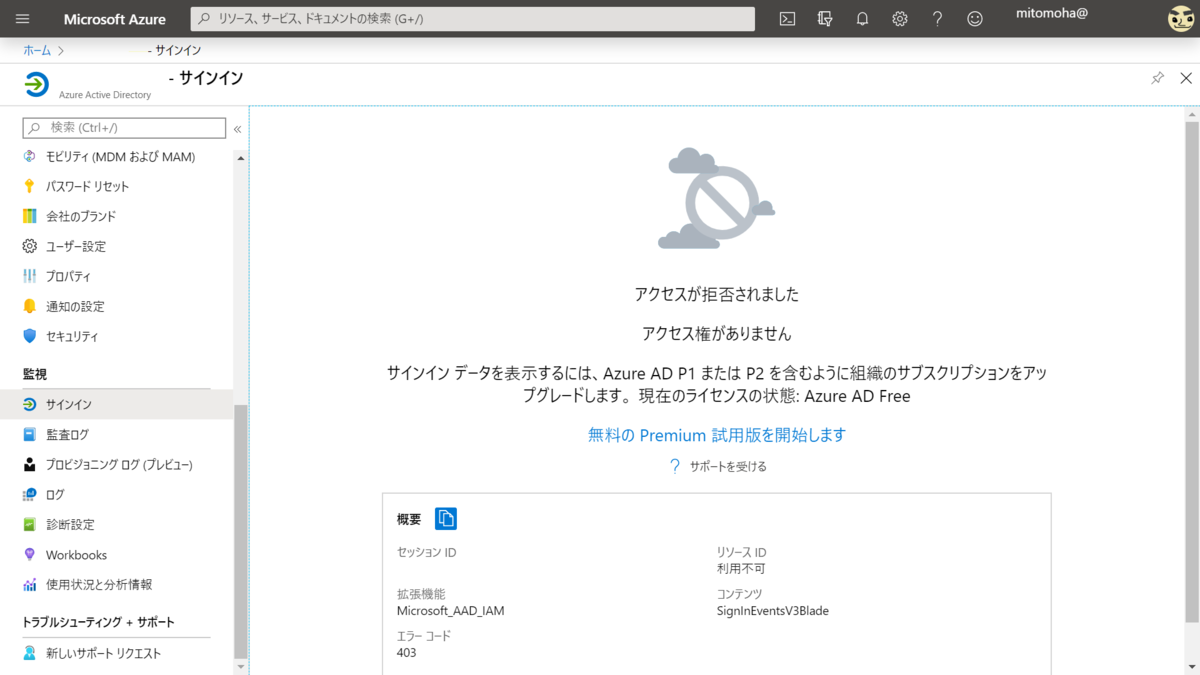Open the help question mark
The image size is (1200, 675).
(x=937, y=19)
